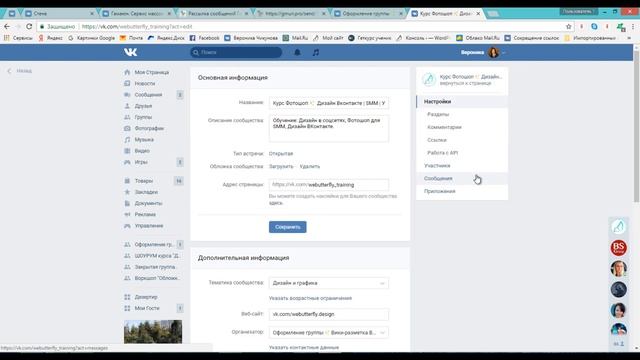Edit the Адрес страницы field
Viewport: 640px width, 360px height.
coord(329,185)
